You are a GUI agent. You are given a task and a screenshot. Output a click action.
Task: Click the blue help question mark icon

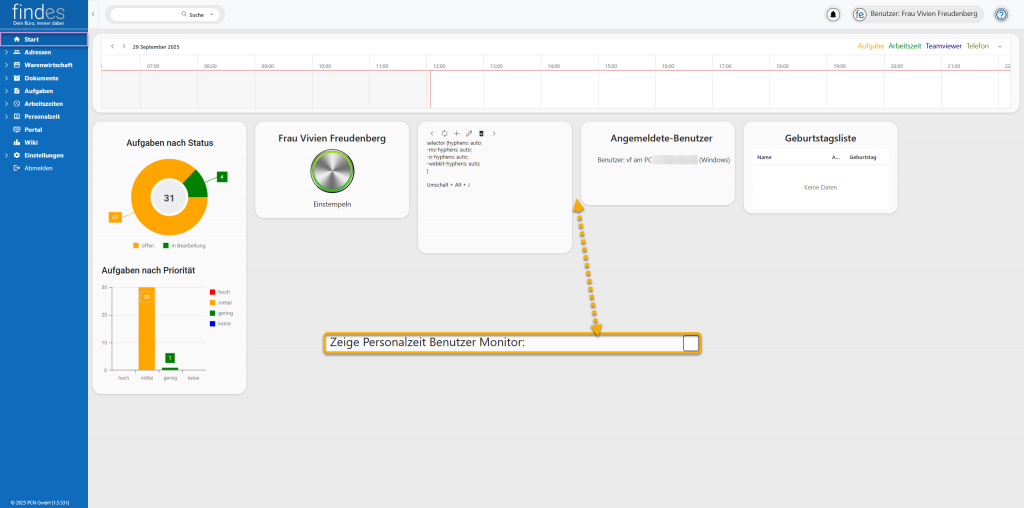click(x=1000, y=15)
